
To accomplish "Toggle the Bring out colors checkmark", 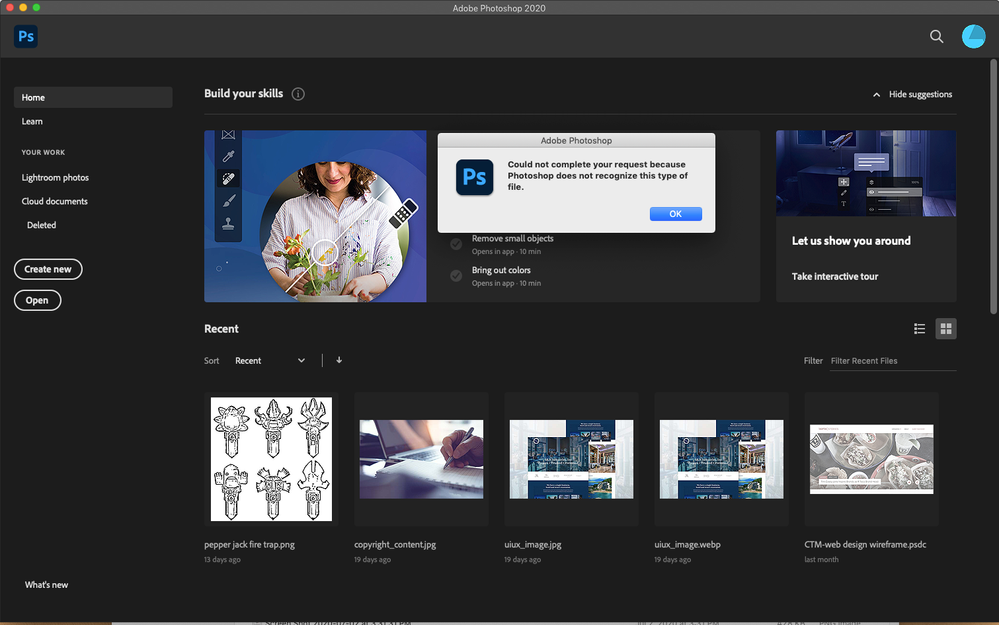I will click(456, 275).
